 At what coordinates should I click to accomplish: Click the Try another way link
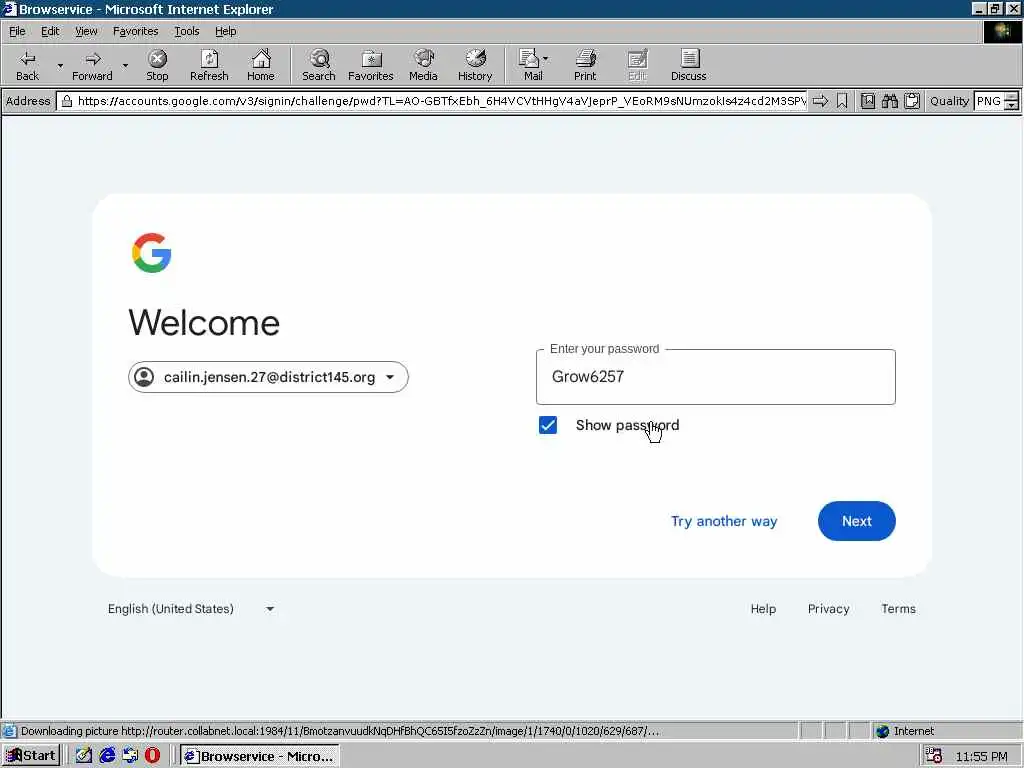tap(724, 521)
